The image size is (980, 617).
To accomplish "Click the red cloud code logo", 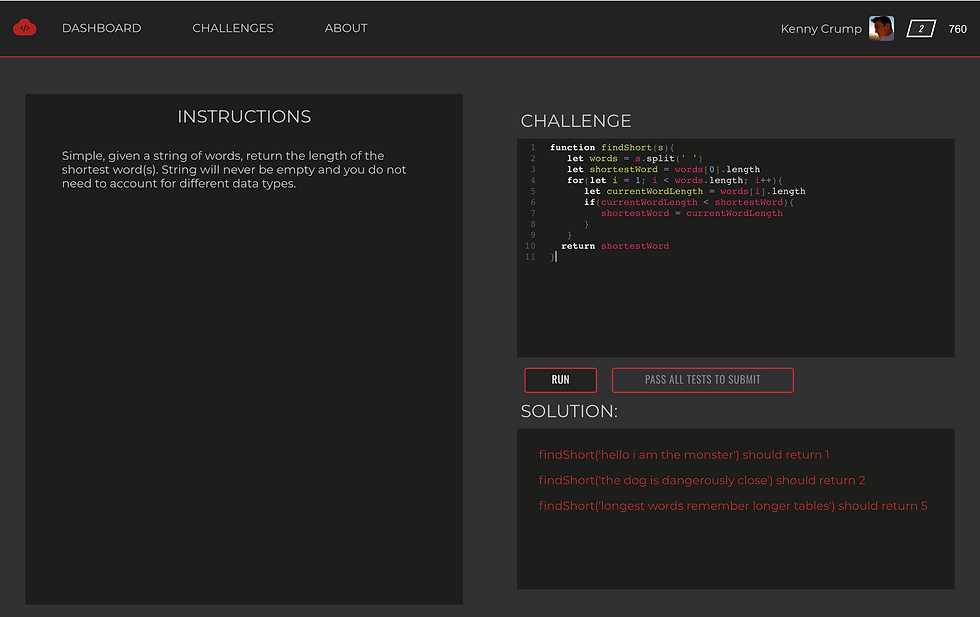I will [24, 28].
